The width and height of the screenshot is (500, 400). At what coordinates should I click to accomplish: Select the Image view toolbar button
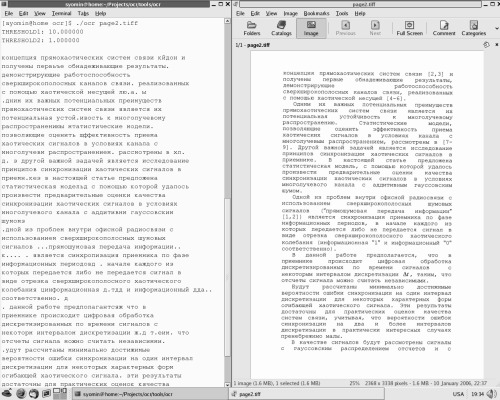point(311,28)
